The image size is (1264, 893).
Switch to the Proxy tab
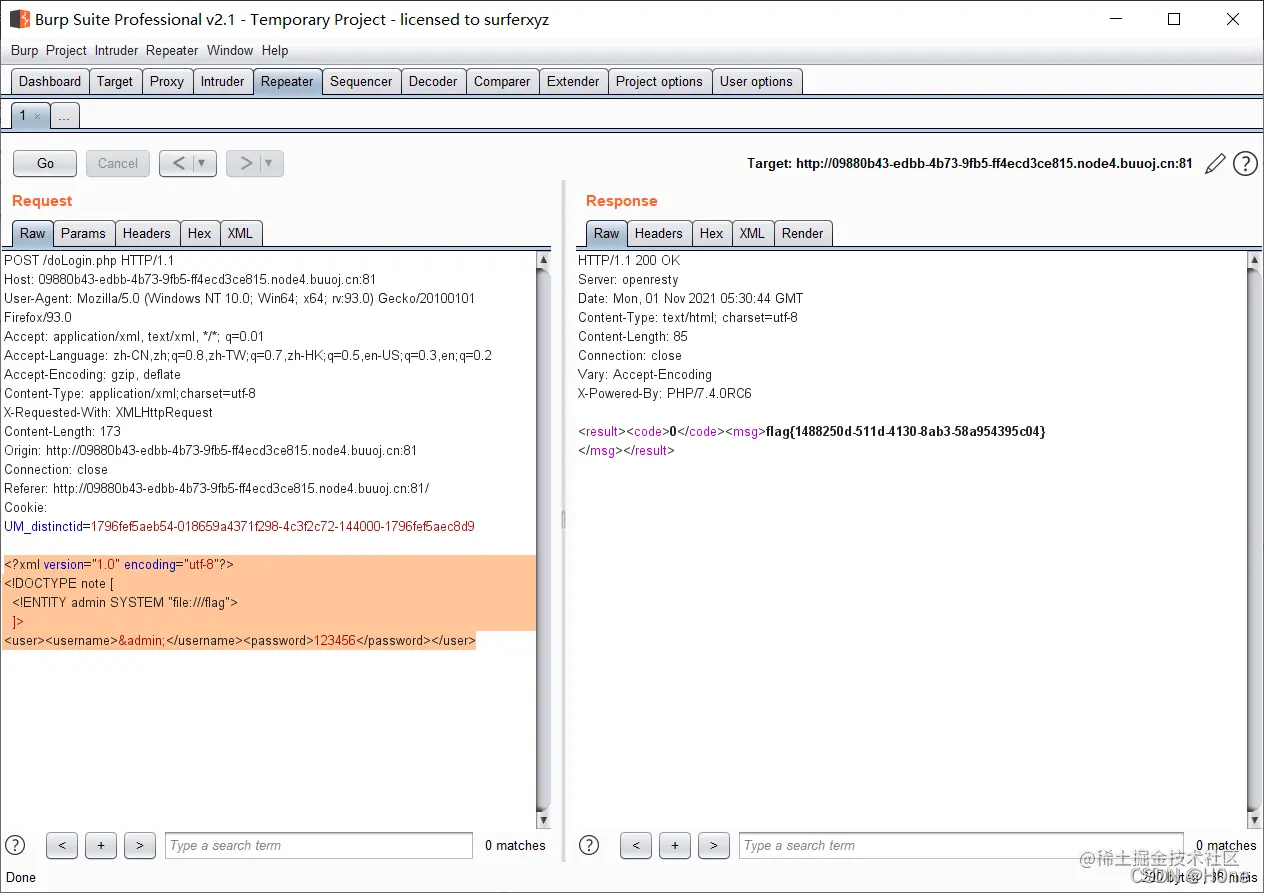[x=167, y=82]
